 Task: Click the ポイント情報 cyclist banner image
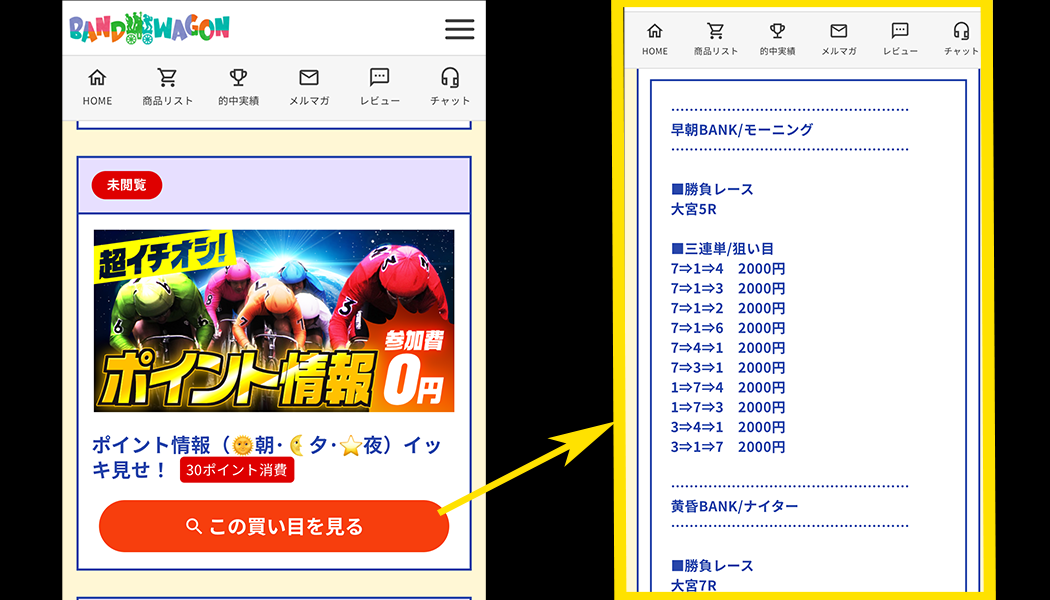point(274,321)
